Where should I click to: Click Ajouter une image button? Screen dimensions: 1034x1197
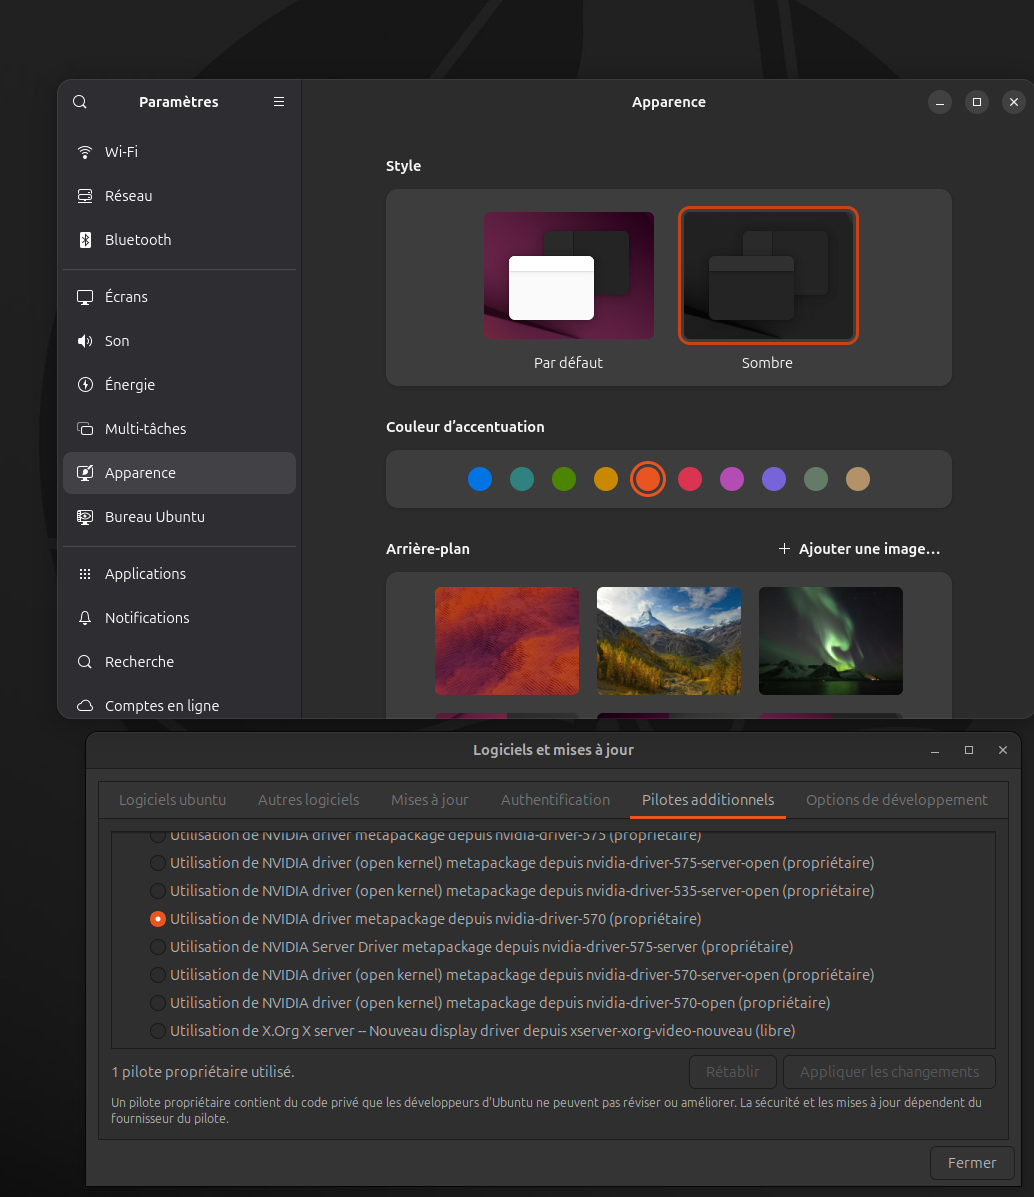(859, 549)
